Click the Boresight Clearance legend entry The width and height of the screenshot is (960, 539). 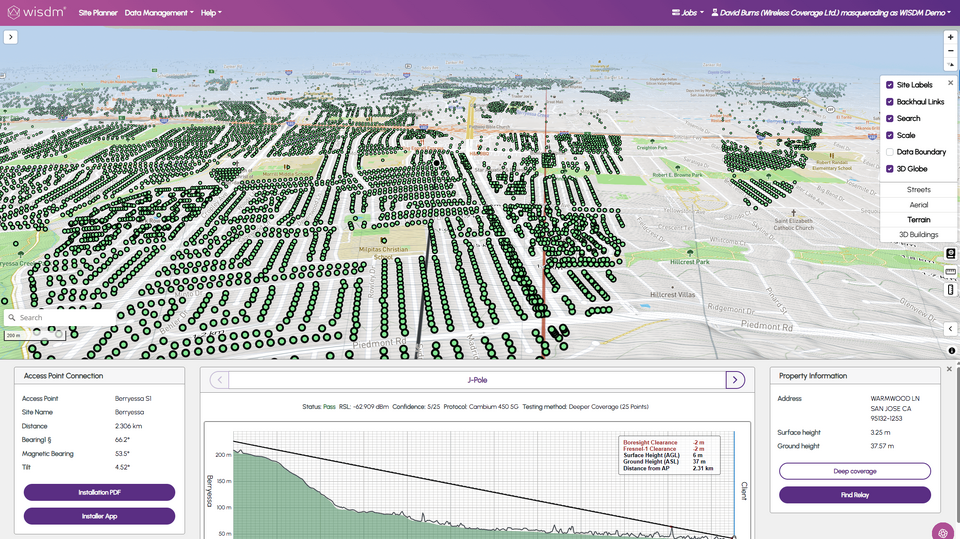pos(650,442)
